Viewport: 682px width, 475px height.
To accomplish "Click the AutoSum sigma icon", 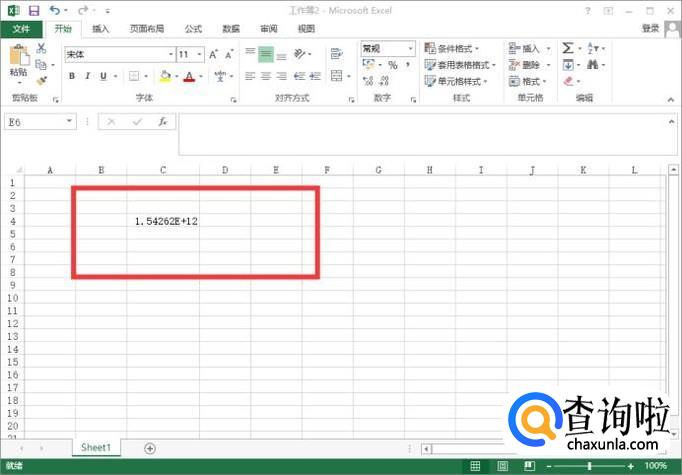I will pyautogui.click(x=567, y=48).
